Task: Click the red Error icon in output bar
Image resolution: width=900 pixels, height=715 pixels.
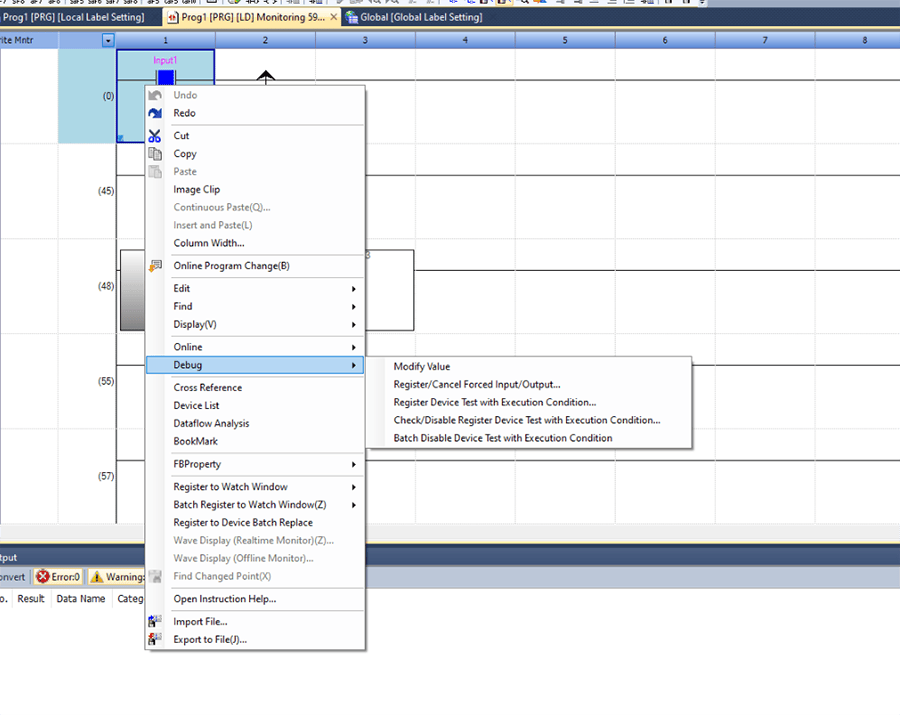Action: pyautogui.click(x=42, y=577)
